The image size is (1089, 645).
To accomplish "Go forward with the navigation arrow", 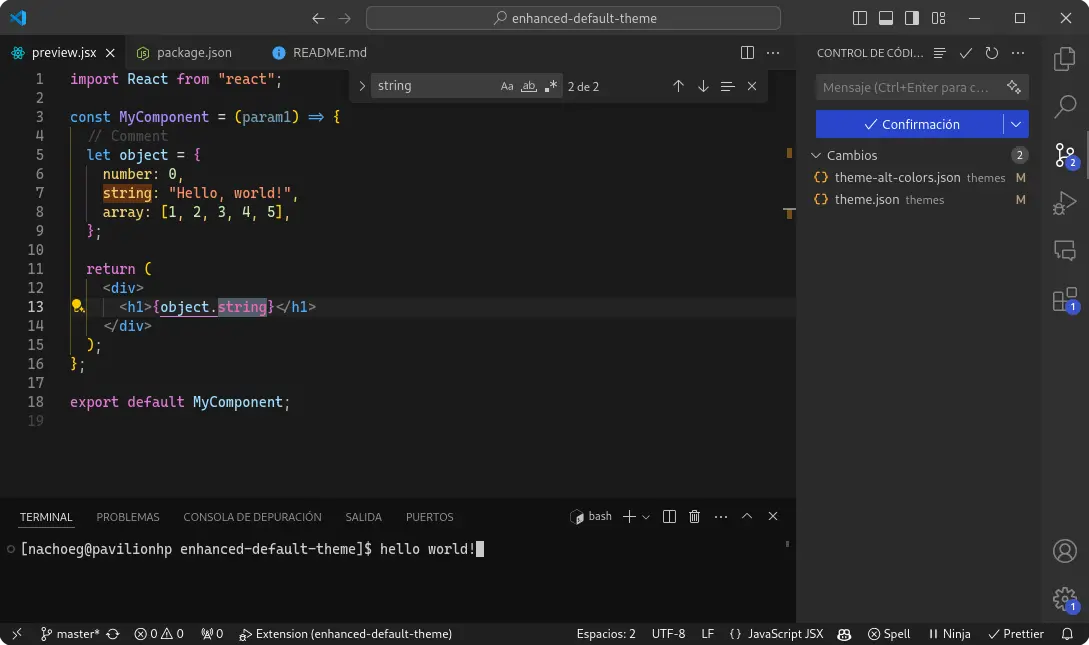I will click(x=344, y=18).
